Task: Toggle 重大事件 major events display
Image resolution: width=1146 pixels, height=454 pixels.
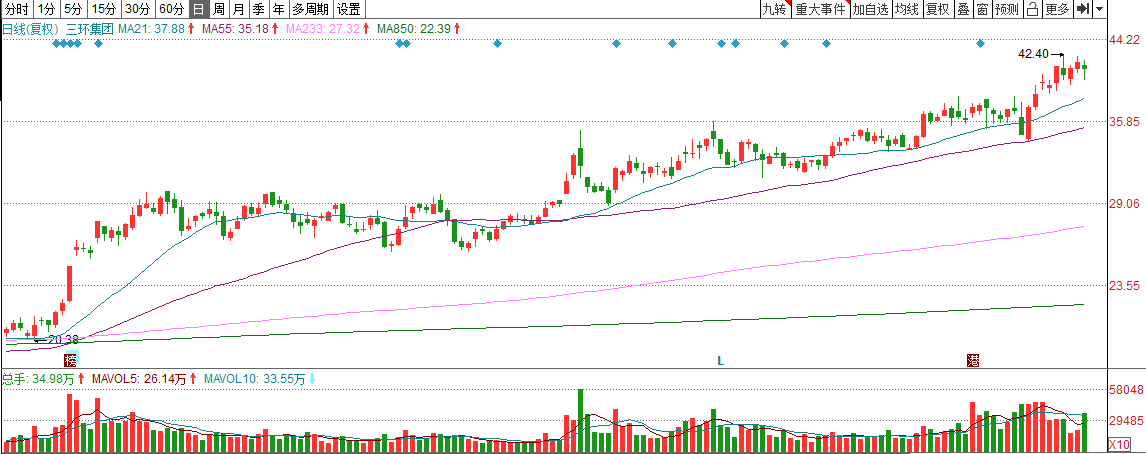Action: coord(821,10)
